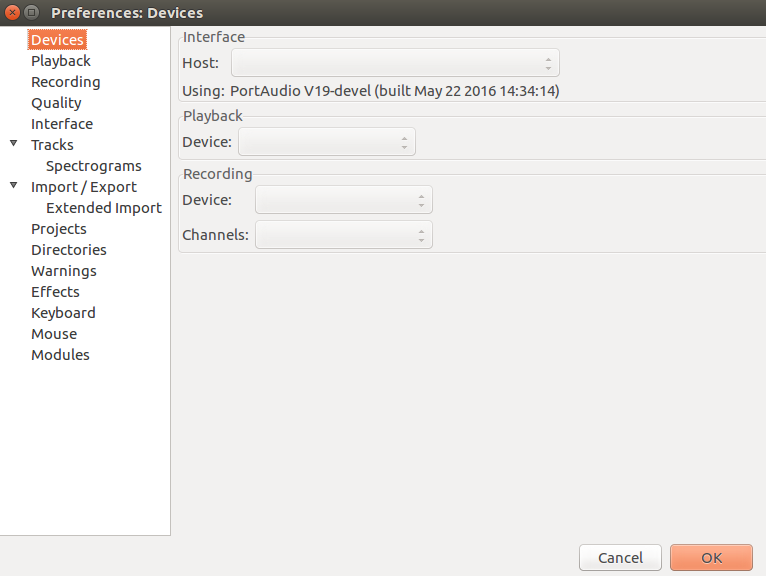Select Directories in the category list
This screenshot has width=766, height=576.
pos(68,250)
